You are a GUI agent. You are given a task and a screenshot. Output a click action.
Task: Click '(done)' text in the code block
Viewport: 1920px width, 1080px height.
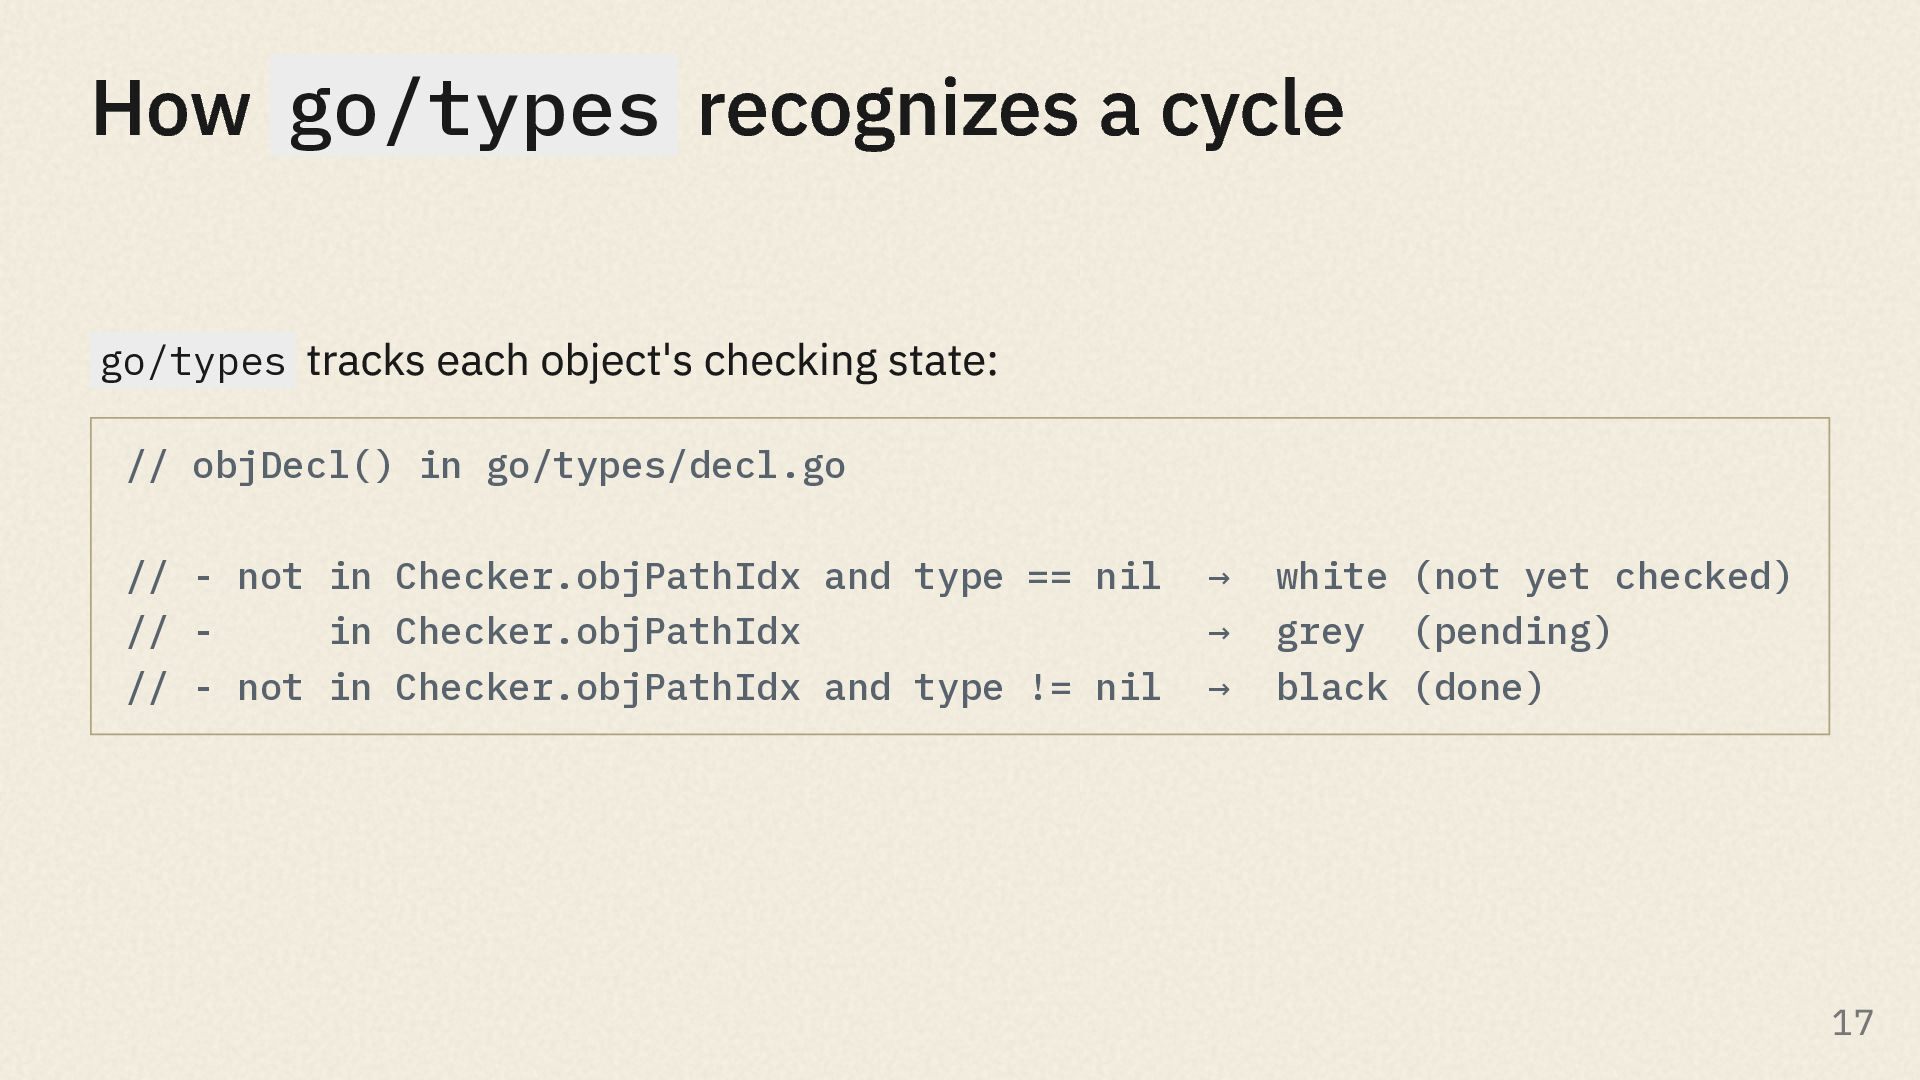[1478, 688]
